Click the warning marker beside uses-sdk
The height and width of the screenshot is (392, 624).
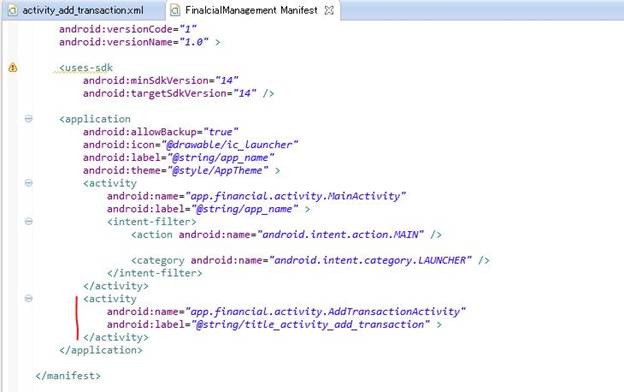click(13, 67)
